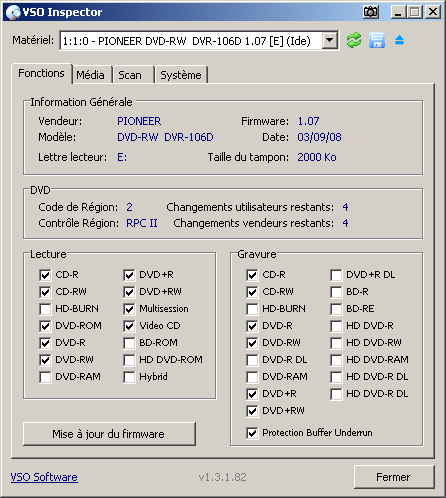Click the date value 03/09/08
This screenshot has height=498, width=446.
(x=319, y=137)
